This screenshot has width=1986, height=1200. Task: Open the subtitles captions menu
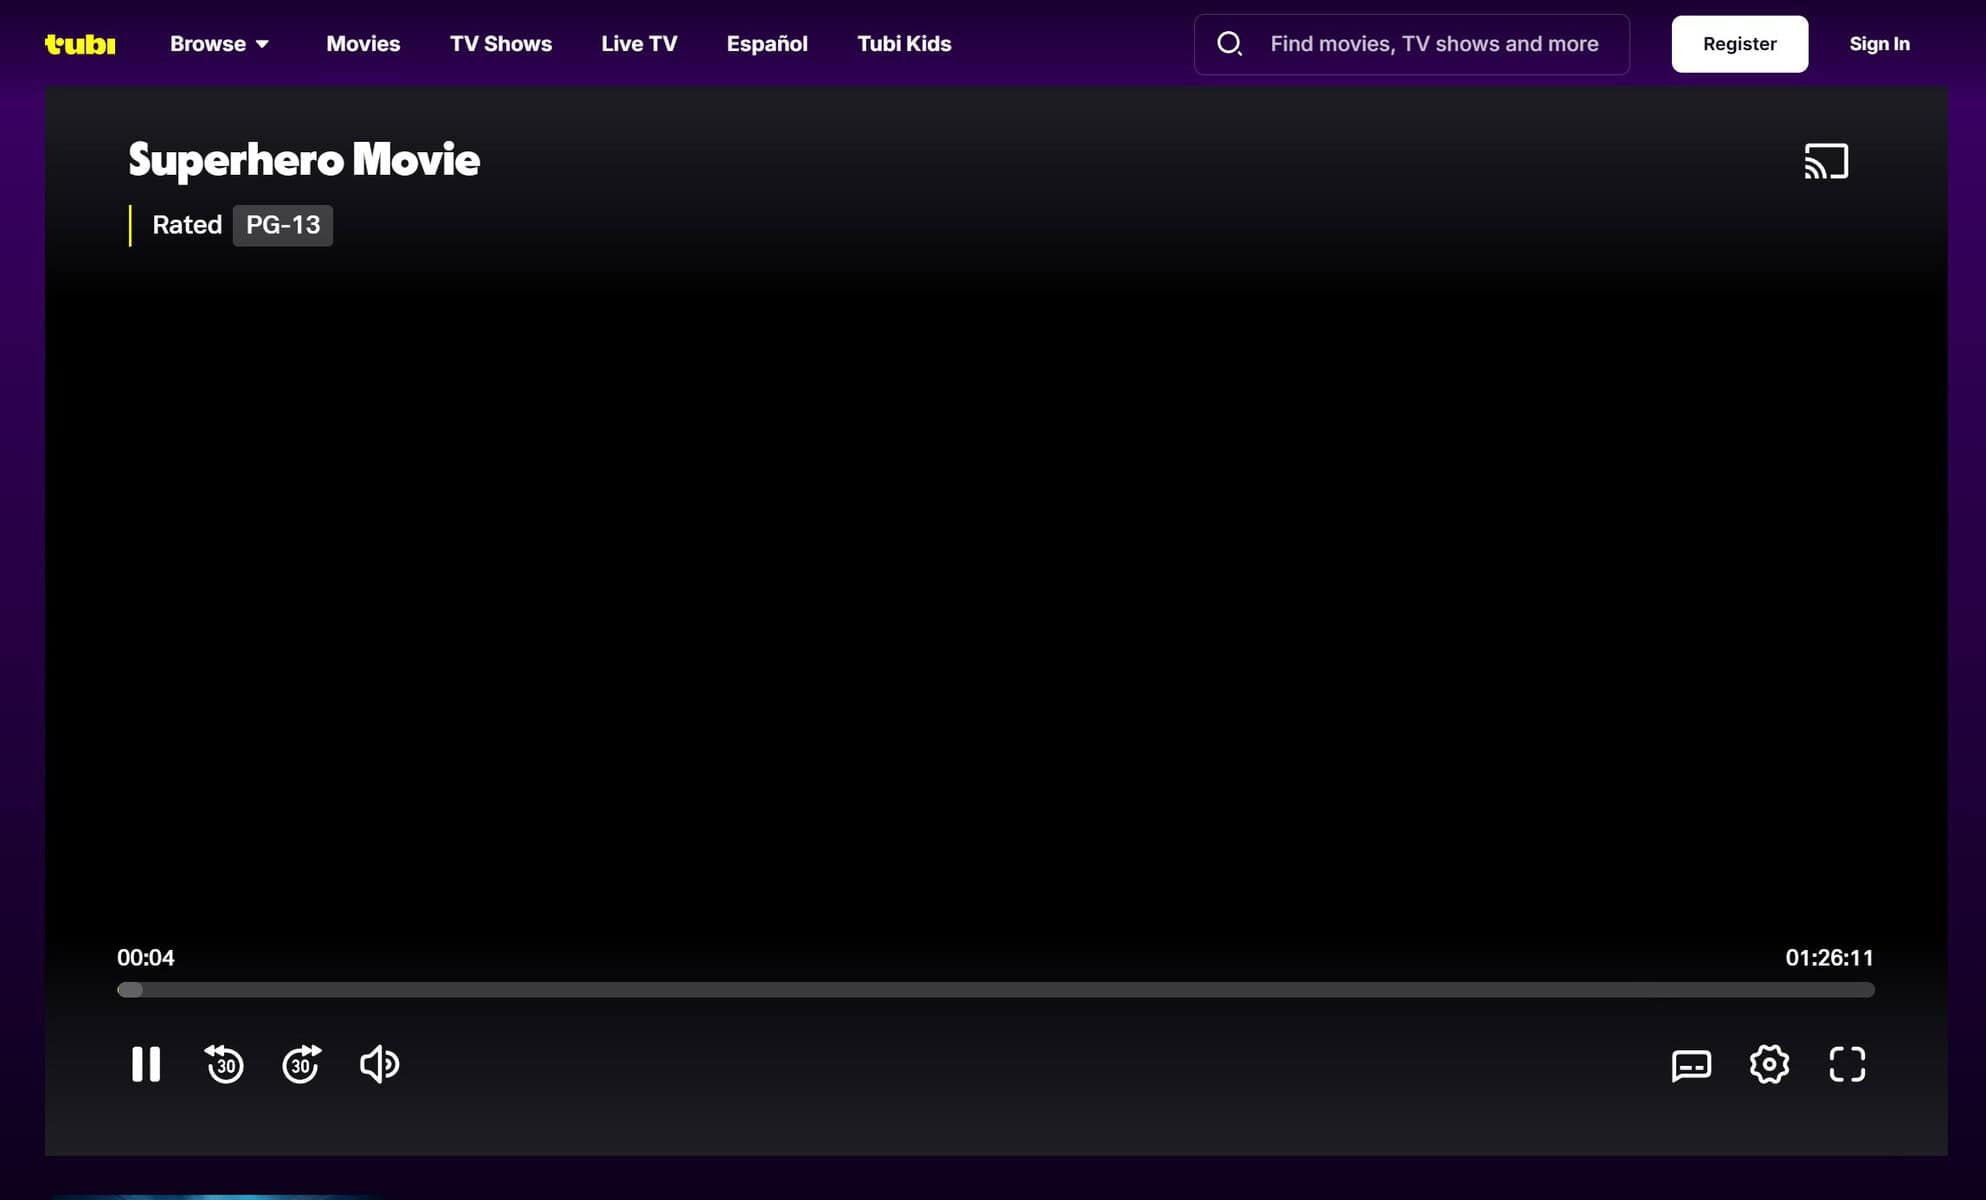pos(1691,1065)
